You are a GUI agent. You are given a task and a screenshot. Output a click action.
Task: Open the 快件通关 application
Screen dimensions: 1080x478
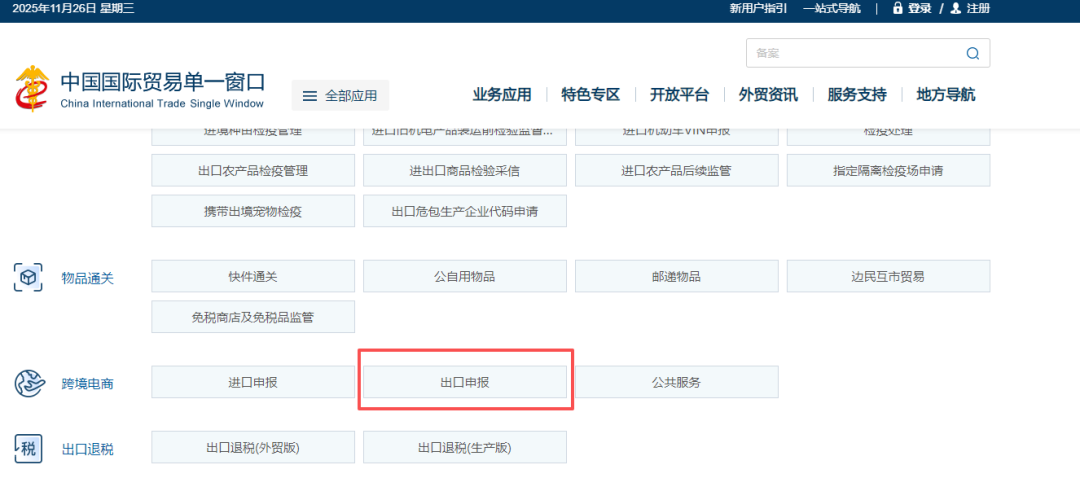point(253,277)
